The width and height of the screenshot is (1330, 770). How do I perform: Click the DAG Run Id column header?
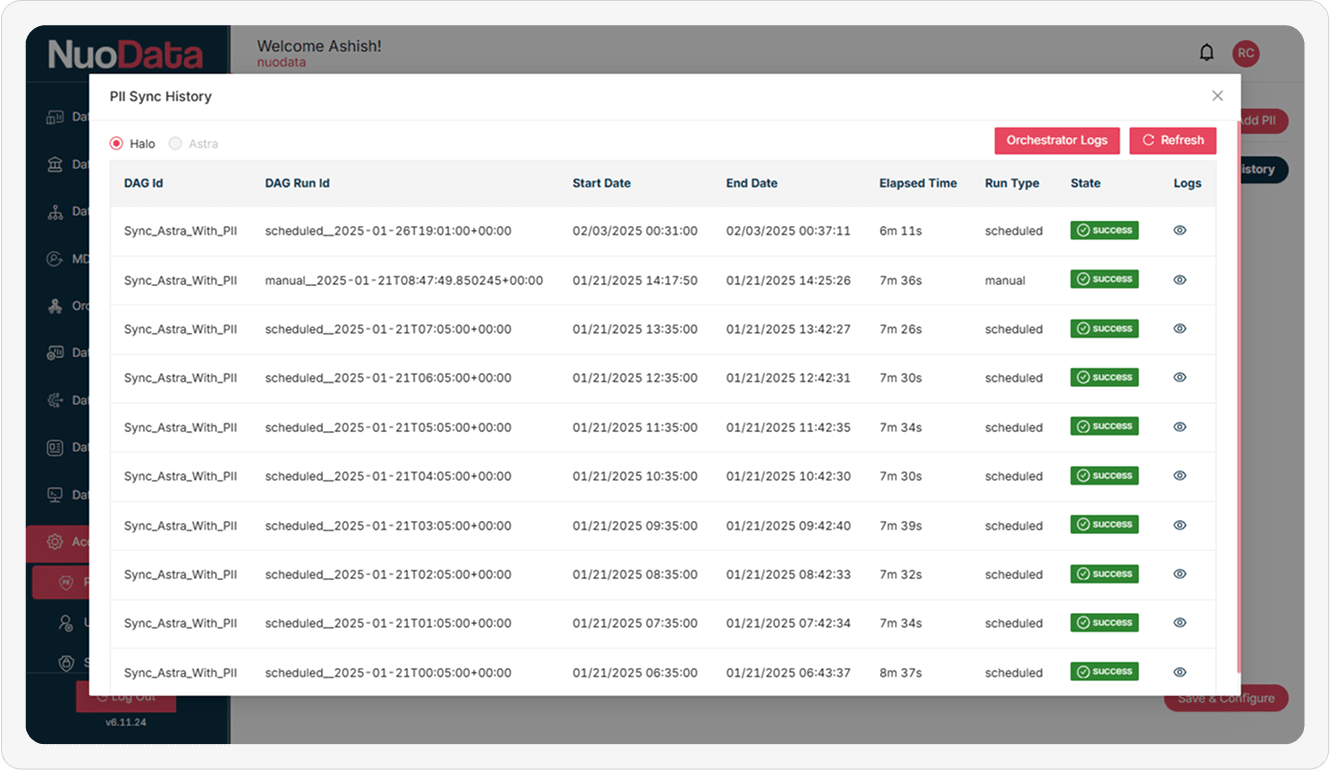point(297,183)
